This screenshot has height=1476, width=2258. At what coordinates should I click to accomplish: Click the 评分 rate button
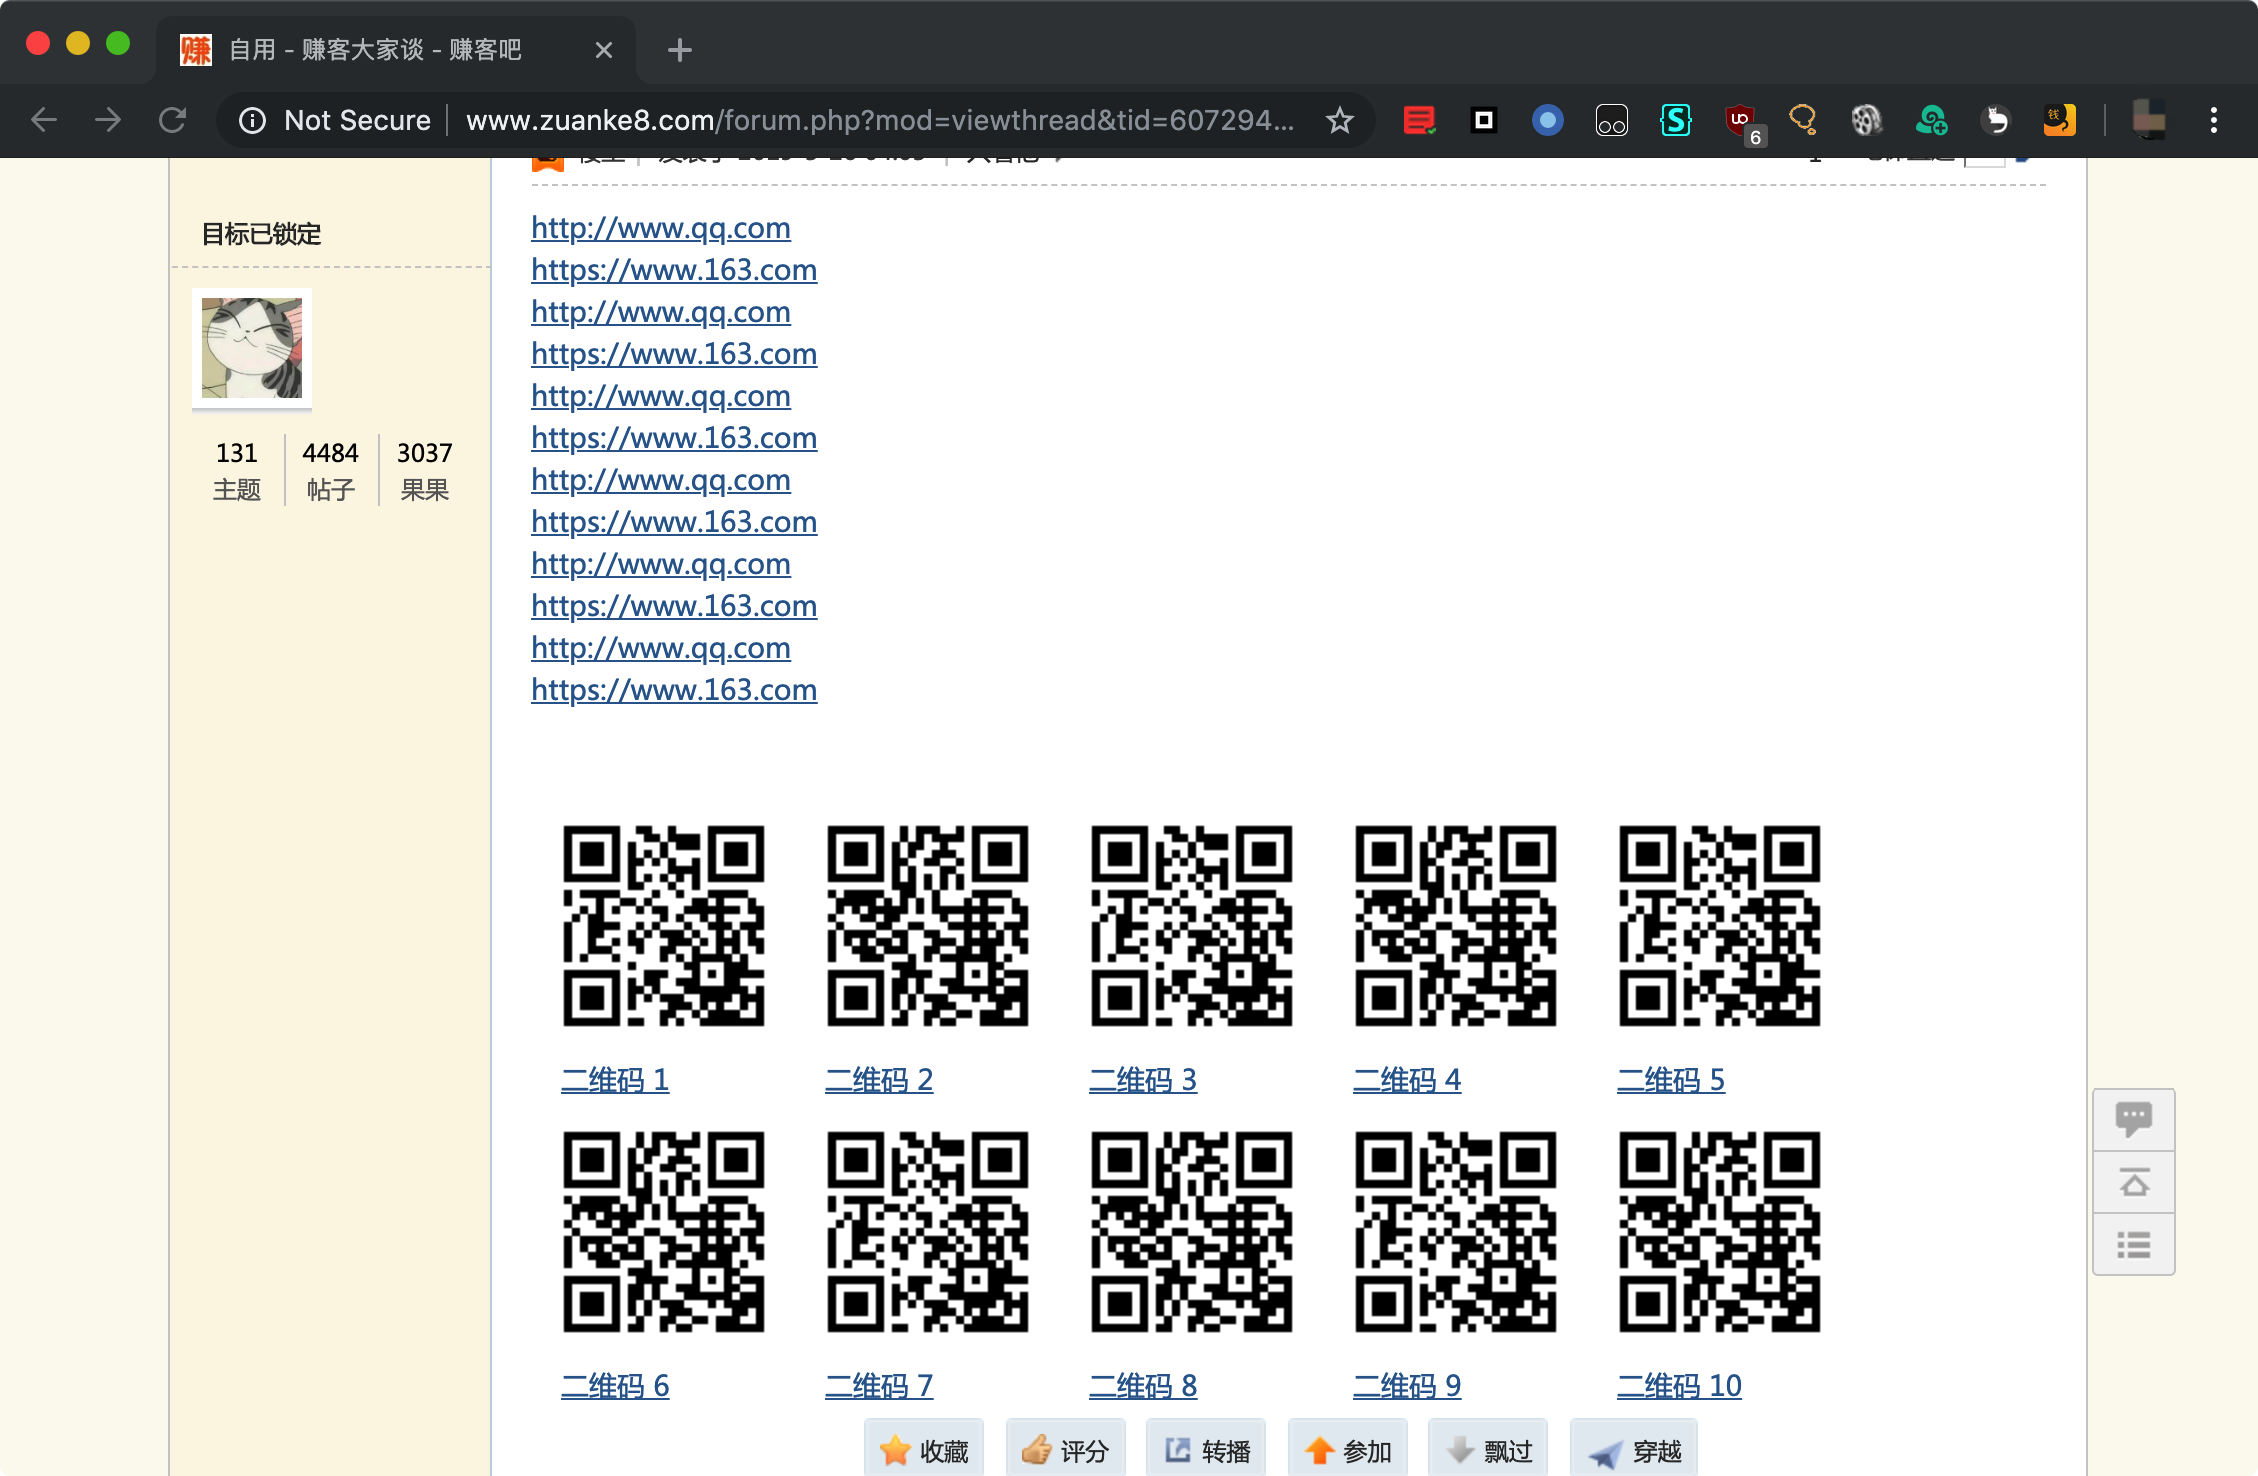tap(1065, 1449)
